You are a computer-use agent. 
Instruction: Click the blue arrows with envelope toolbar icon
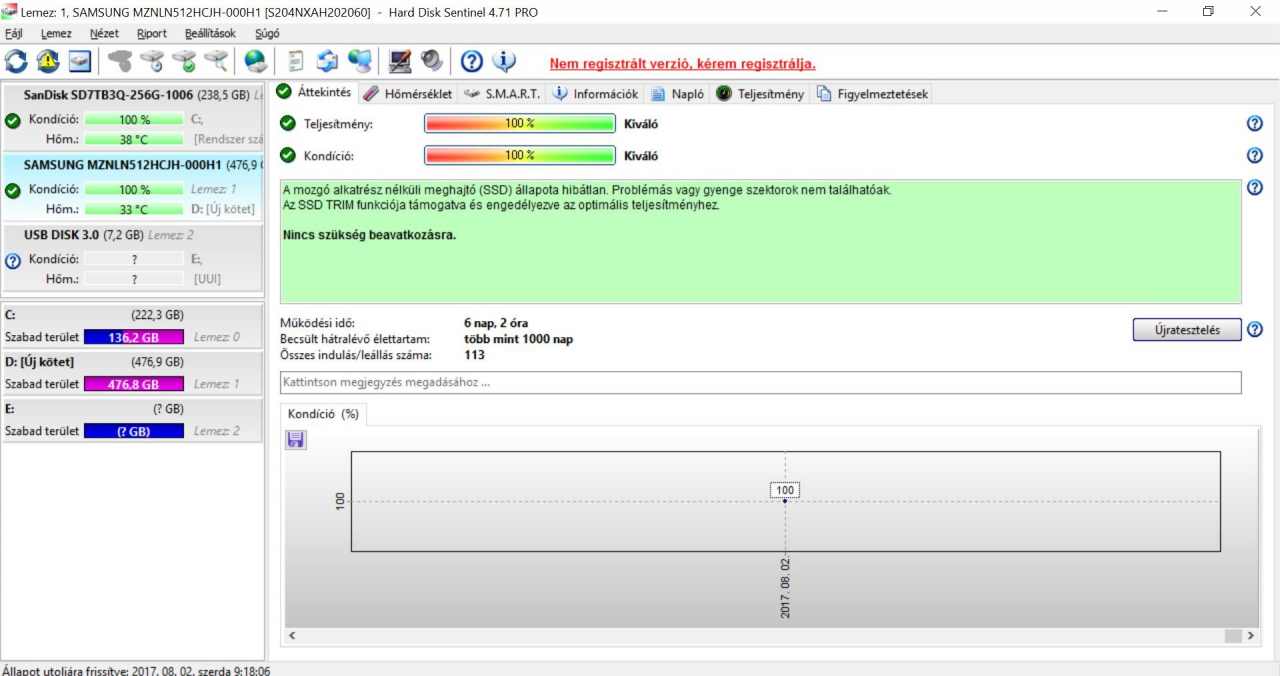327,62
